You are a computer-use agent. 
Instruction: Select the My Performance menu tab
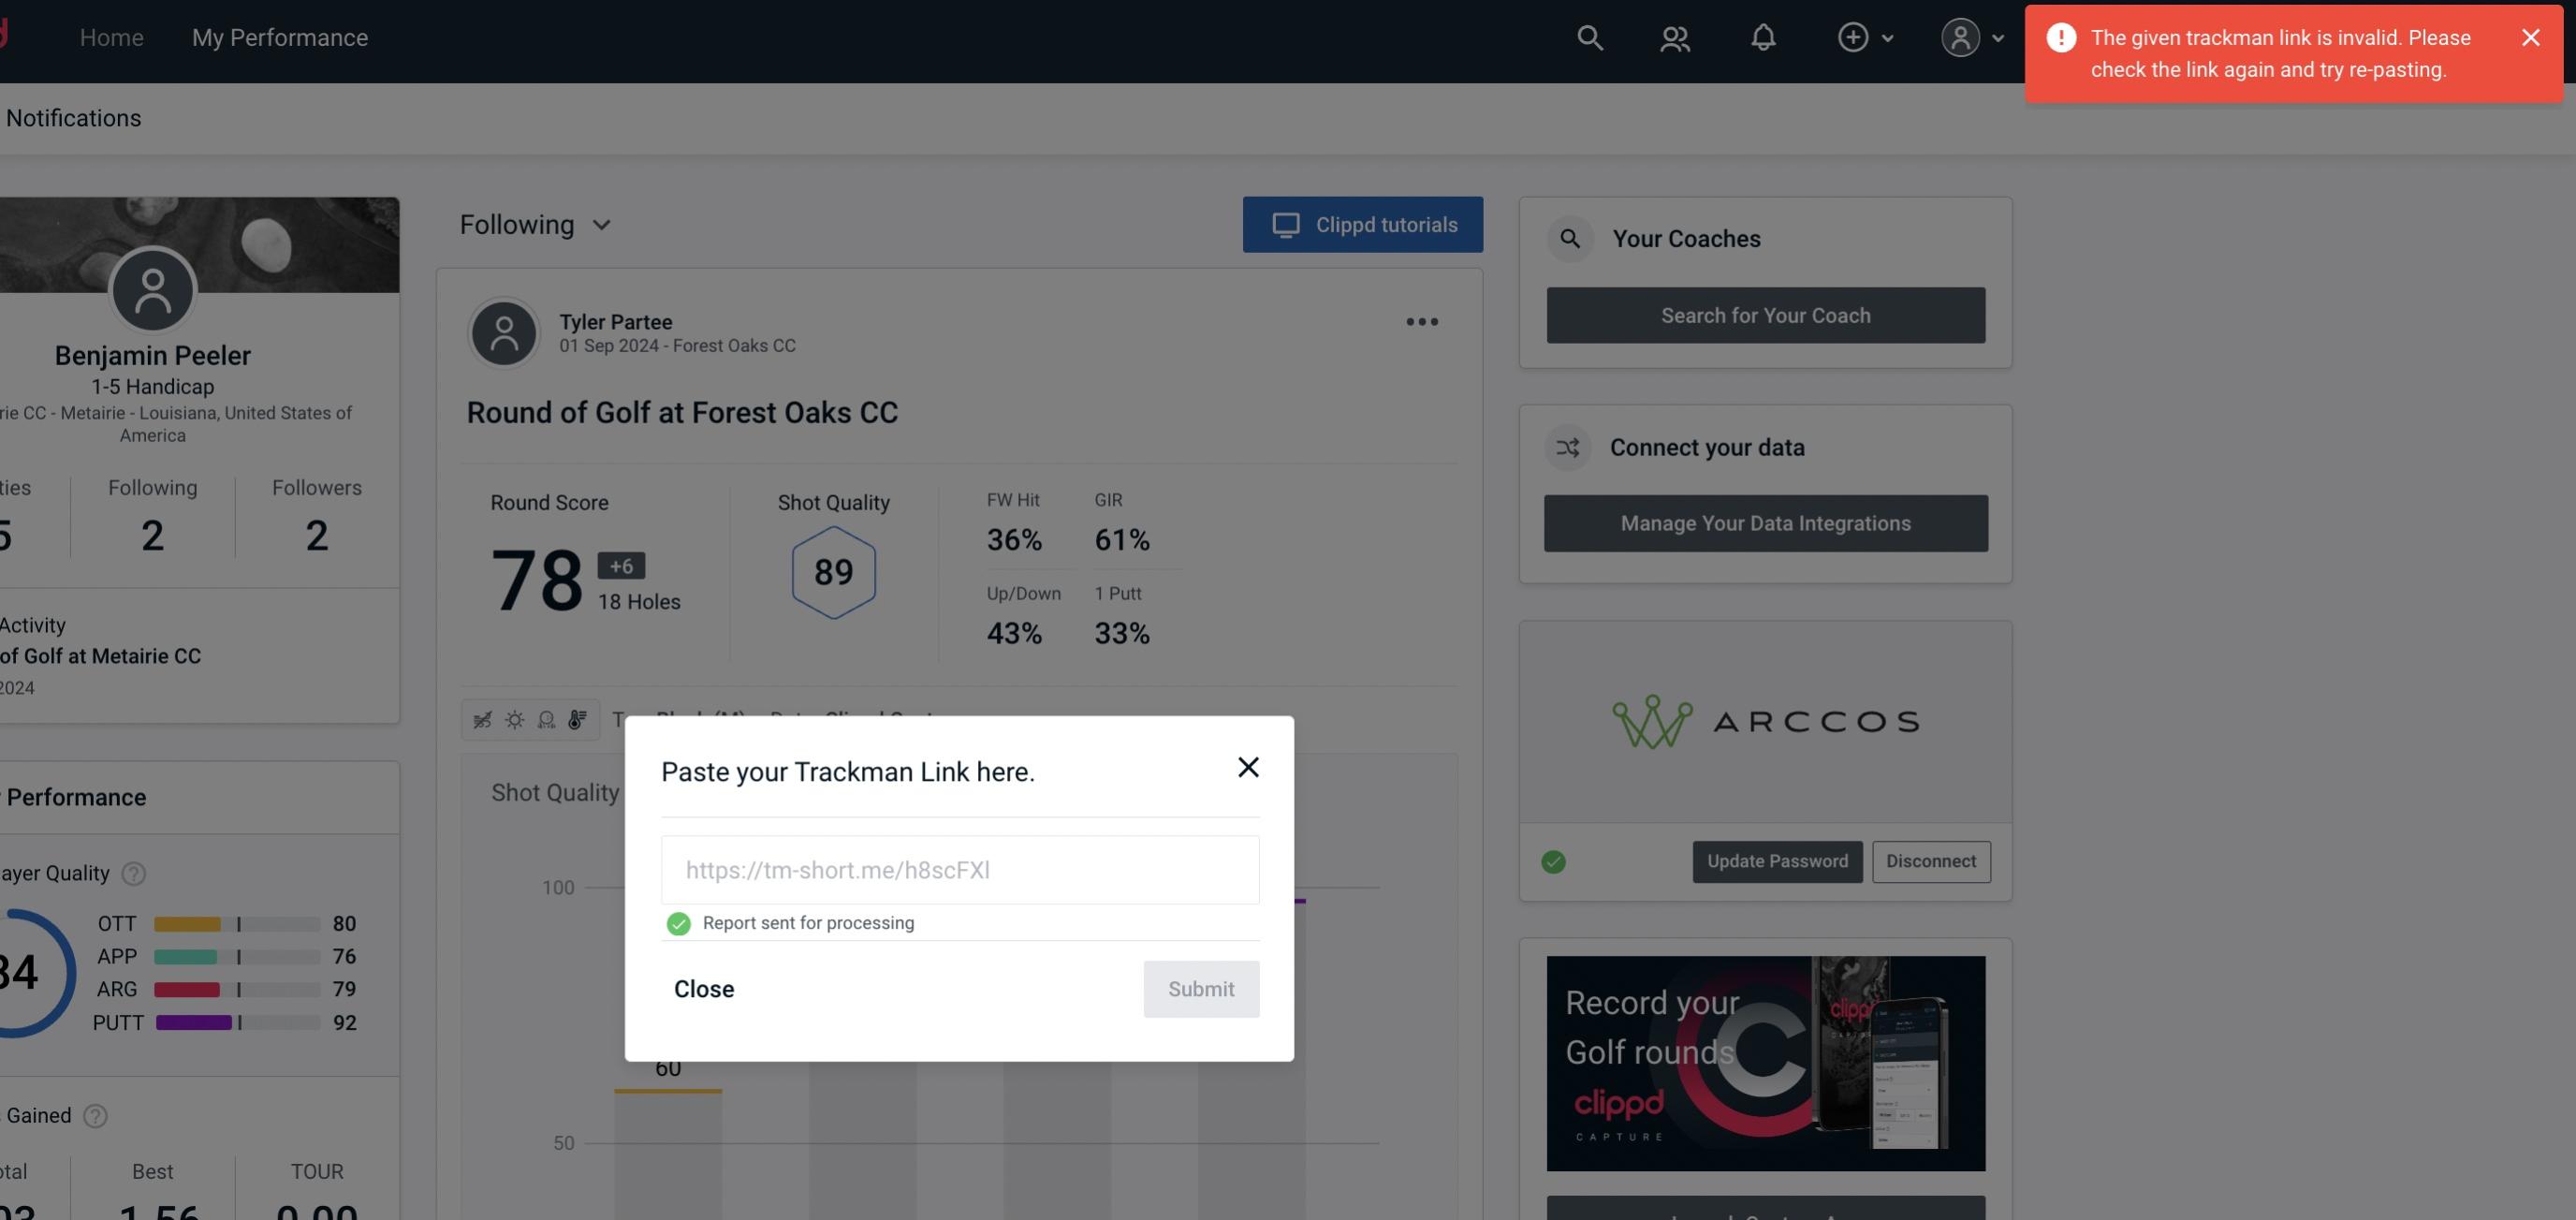(279, 35)
